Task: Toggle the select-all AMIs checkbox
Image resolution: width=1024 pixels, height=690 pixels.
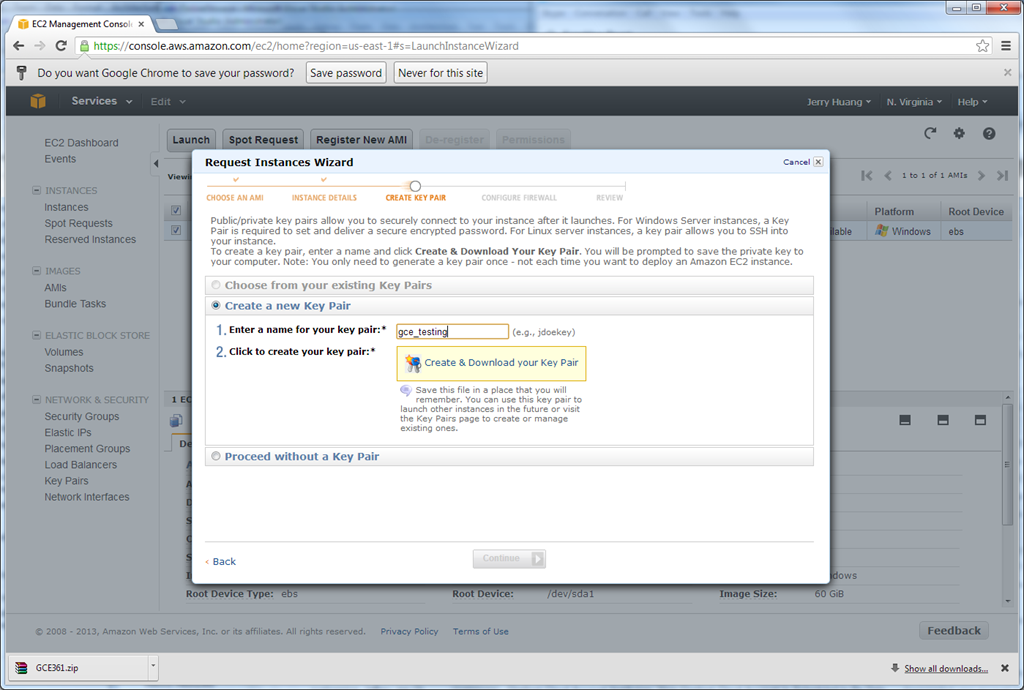Action: tap(176, 210)
